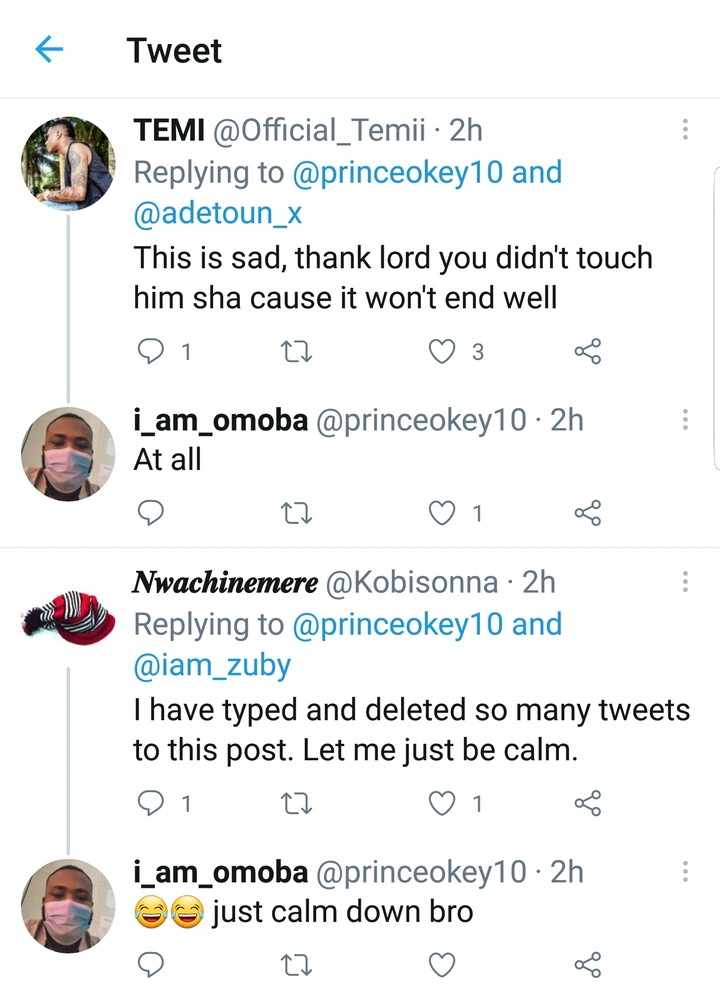Reply to the 'just calm down bro' tweet
The width and height of the screenshot is (720, 987).
(x=149, y=964)
